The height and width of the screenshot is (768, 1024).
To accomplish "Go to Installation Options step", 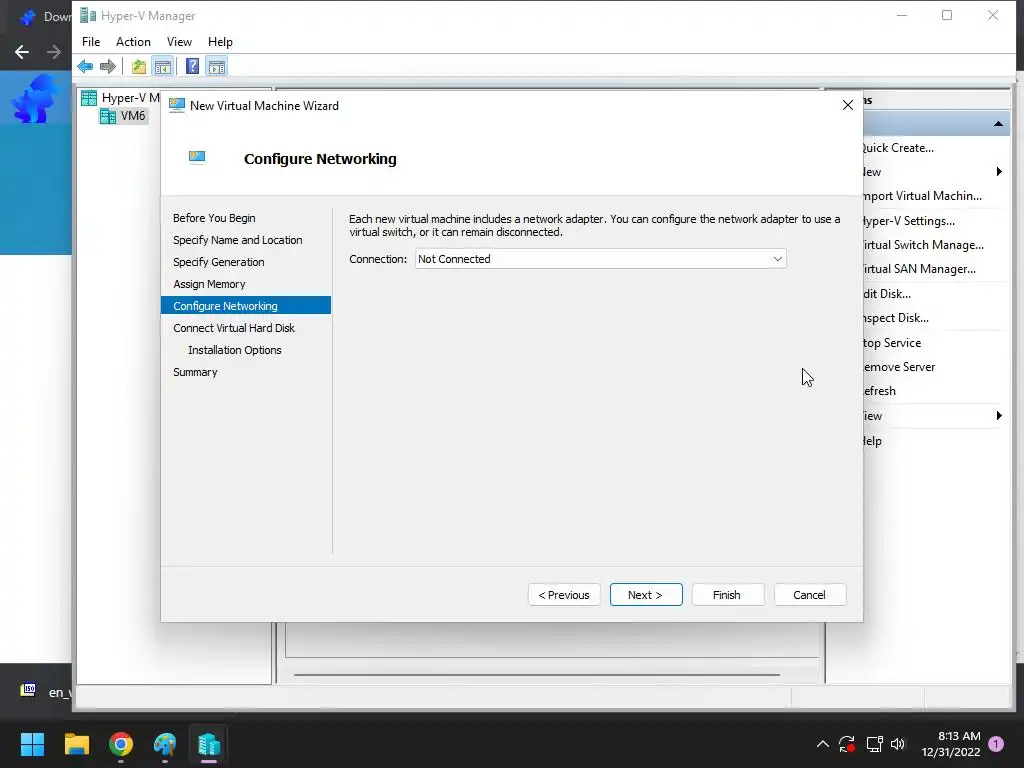I will (234, 350).
